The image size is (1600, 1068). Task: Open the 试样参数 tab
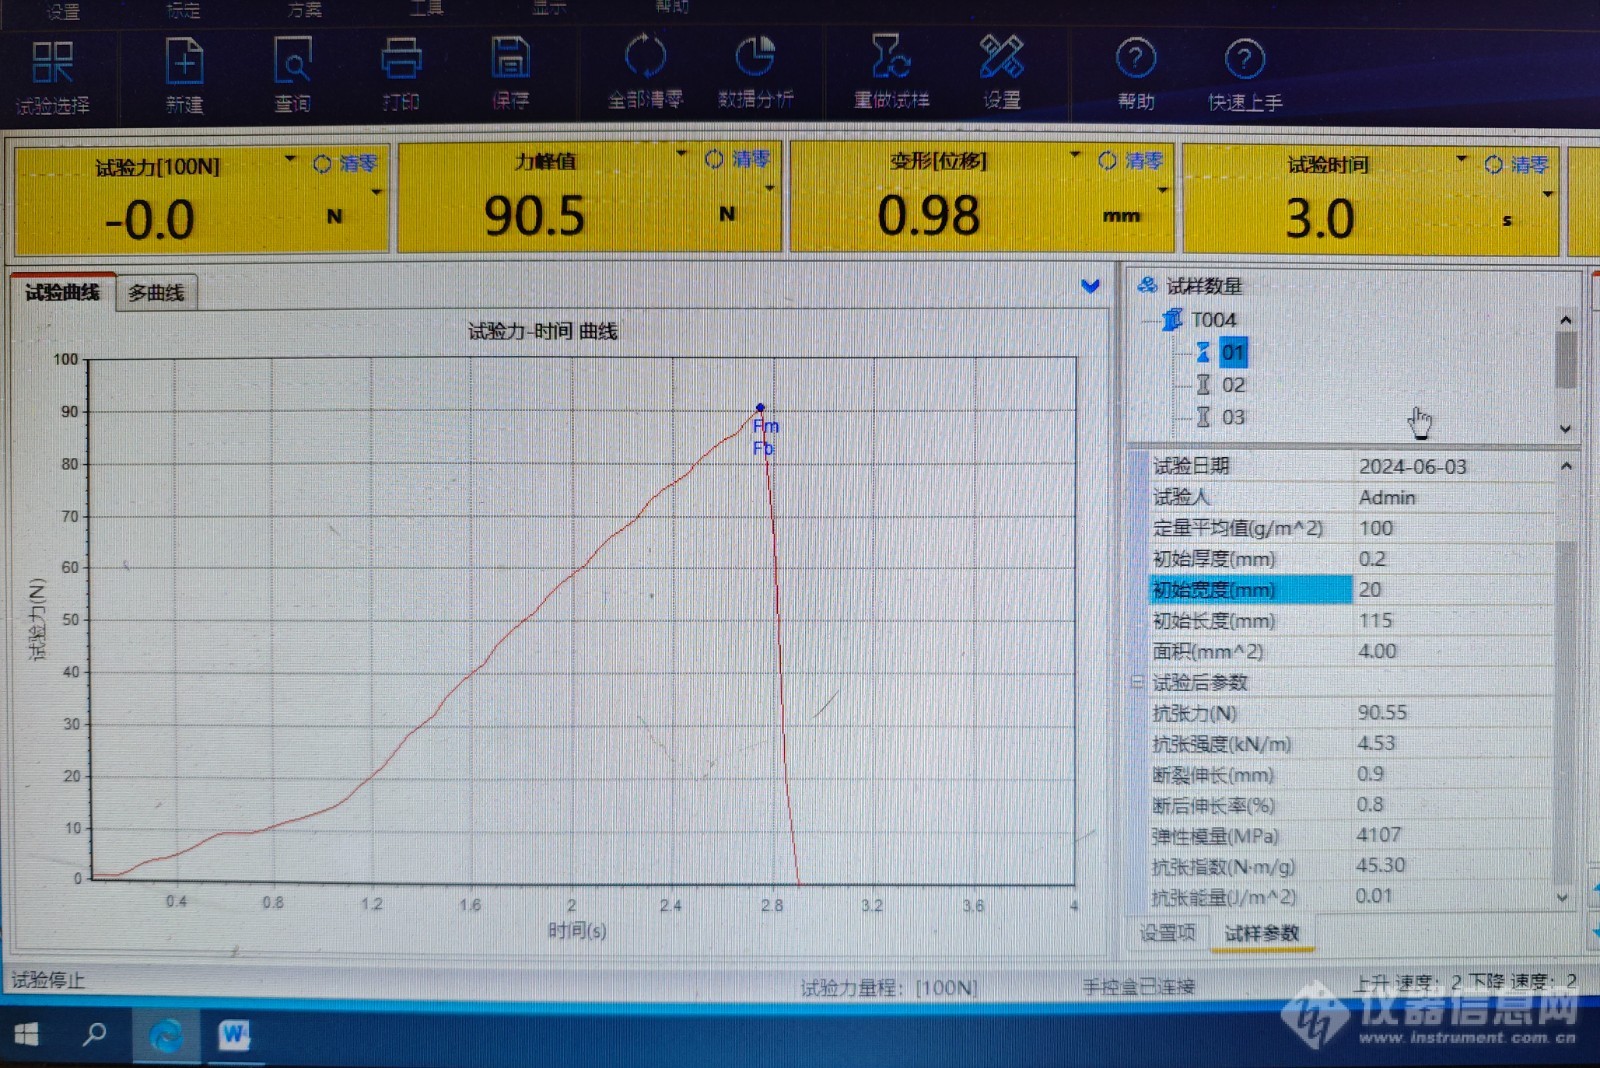tap(1261, 933)
